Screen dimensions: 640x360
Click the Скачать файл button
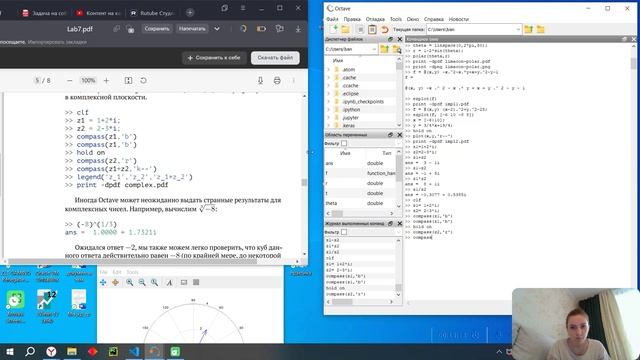(275, 58)
